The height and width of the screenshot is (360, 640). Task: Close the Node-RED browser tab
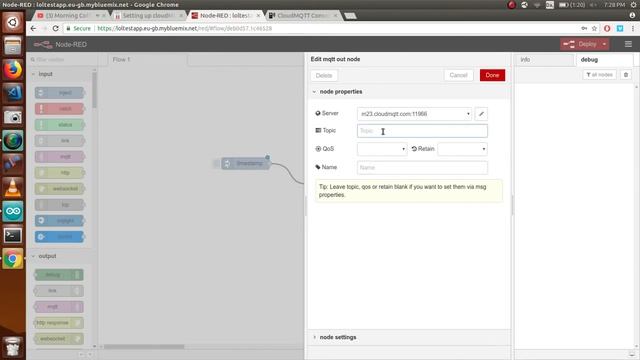pos(258,16)
